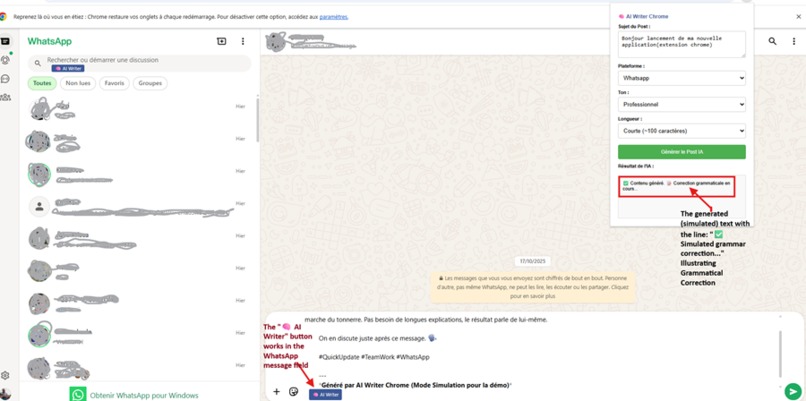Search within the conversation magnifier icon
Image resolution: width=806 pixels, height=401 pixels.
(x=772, y=41)
